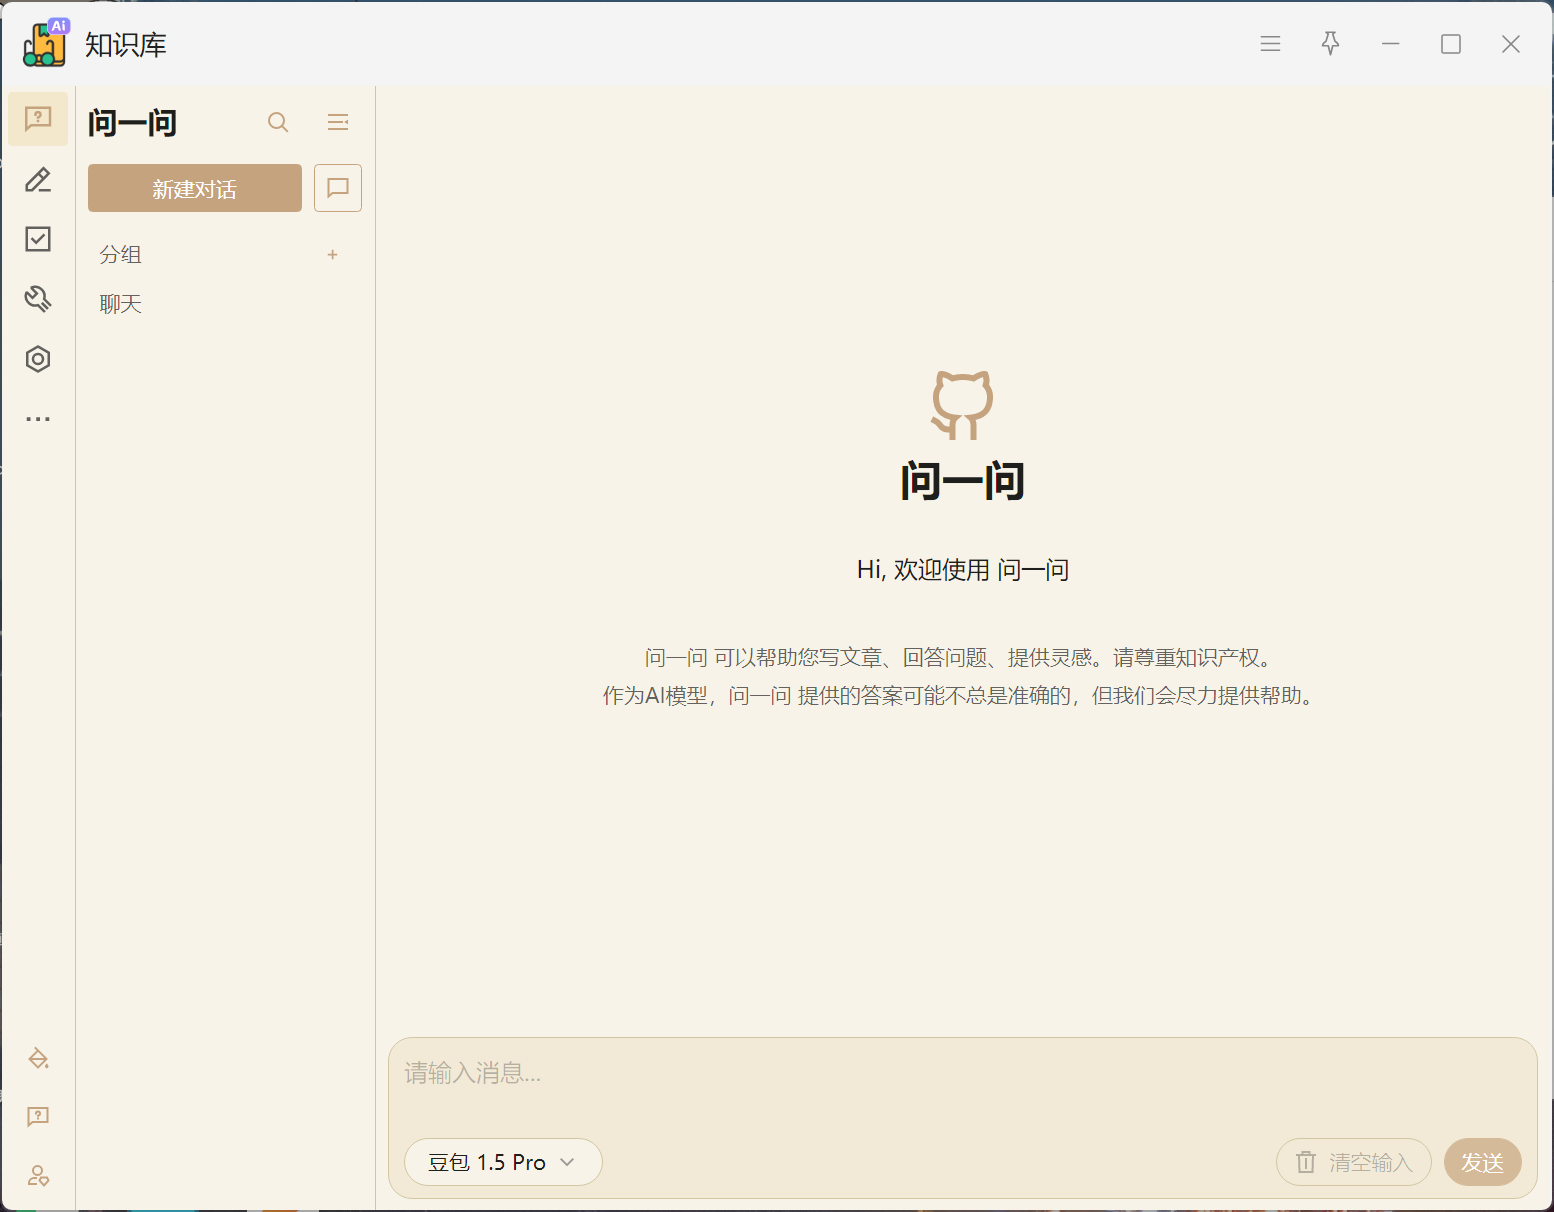Open the feedback question bubble icon at bottom
The image size is (1554, 1212).
coord(38,1117)
